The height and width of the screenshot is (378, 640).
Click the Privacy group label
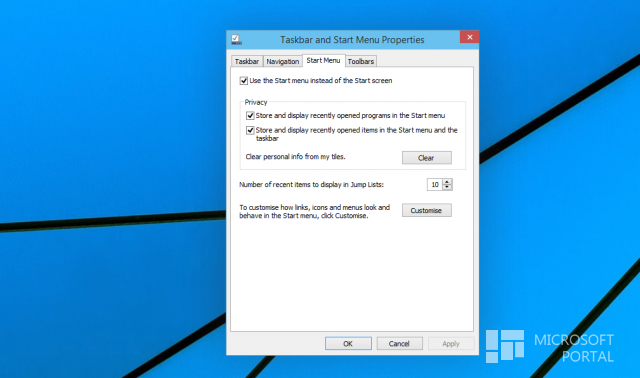coord(256,102)
